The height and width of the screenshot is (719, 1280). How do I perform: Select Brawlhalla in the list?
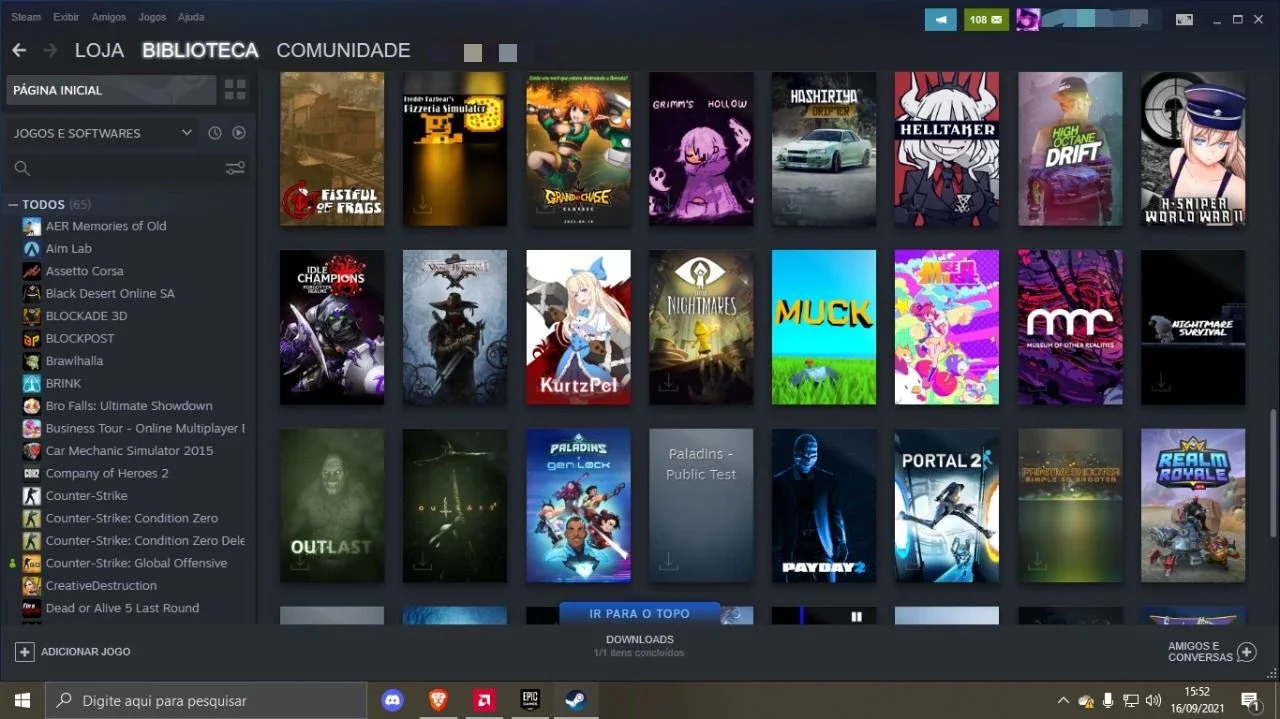click(74, 361)
